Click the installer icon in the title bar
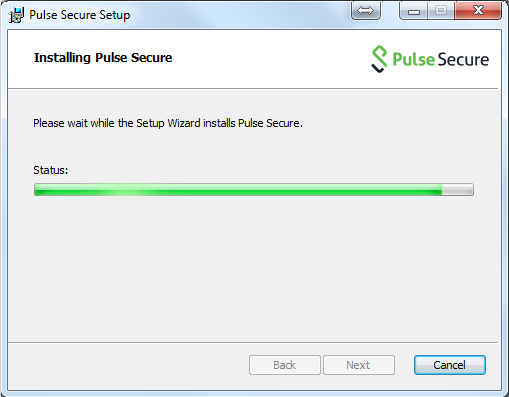 16,15
